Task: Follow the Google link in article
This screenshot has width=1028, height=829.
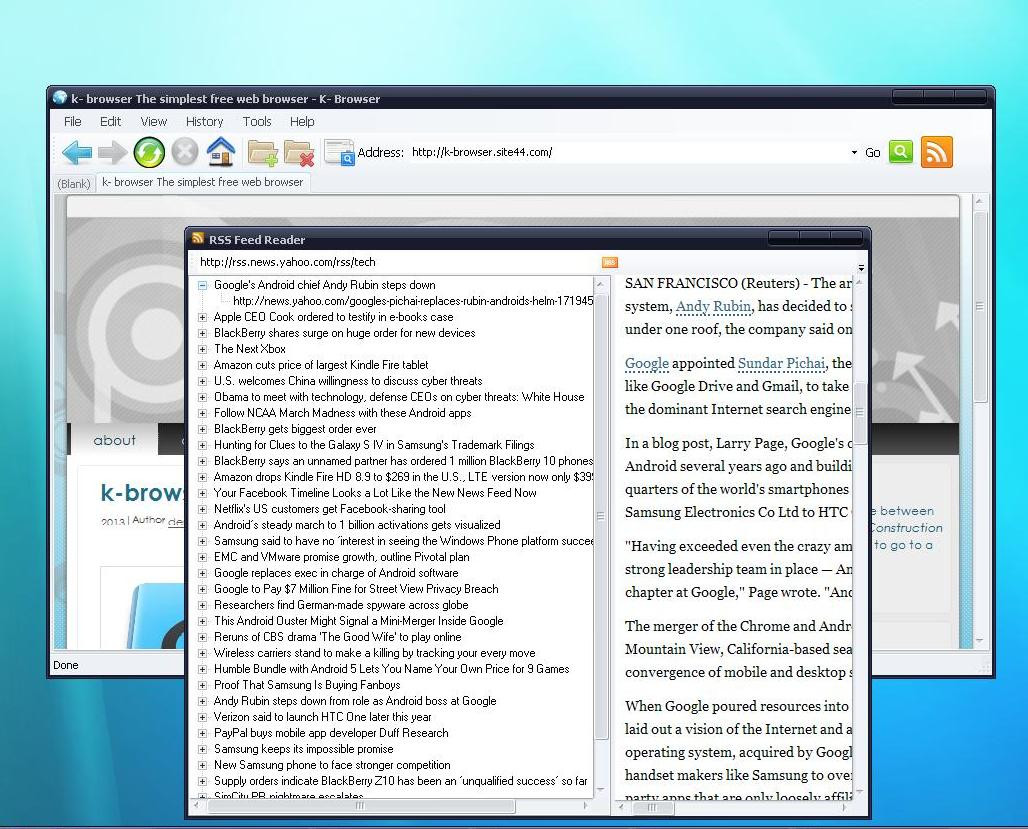Action: pyautogui.click(x=646, y=363)
